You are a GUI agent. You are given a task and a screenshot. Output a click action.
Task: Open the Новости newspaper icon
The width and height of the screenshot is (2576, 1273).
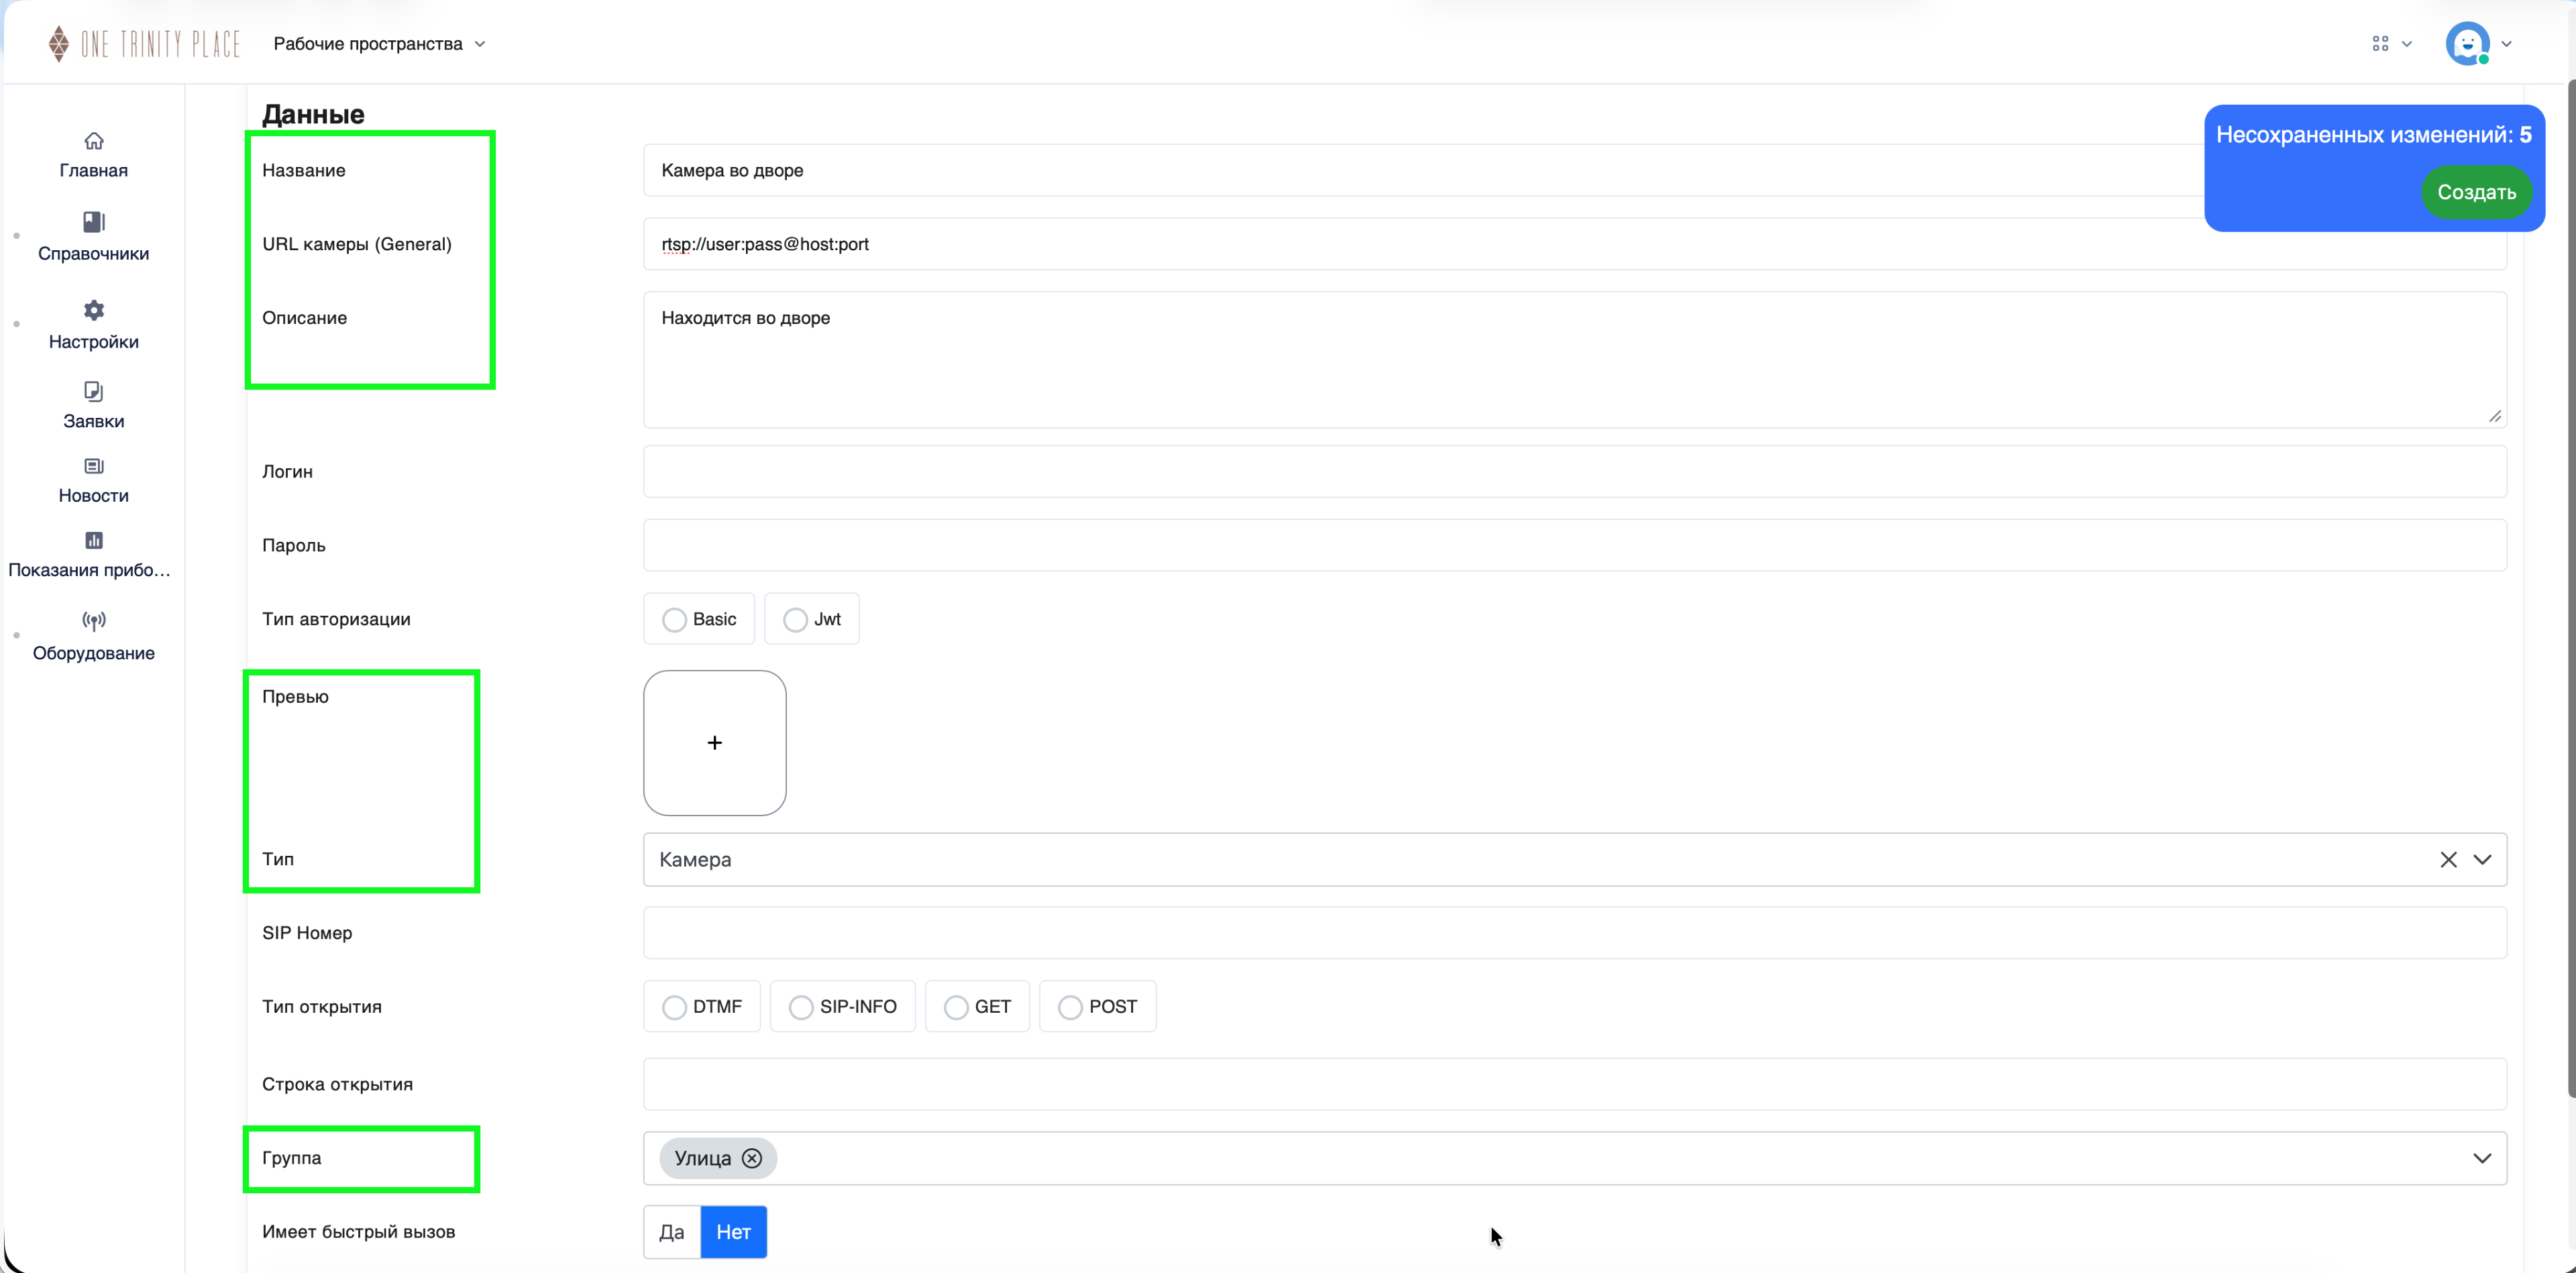pyautogui.click(x=94, y=466)
